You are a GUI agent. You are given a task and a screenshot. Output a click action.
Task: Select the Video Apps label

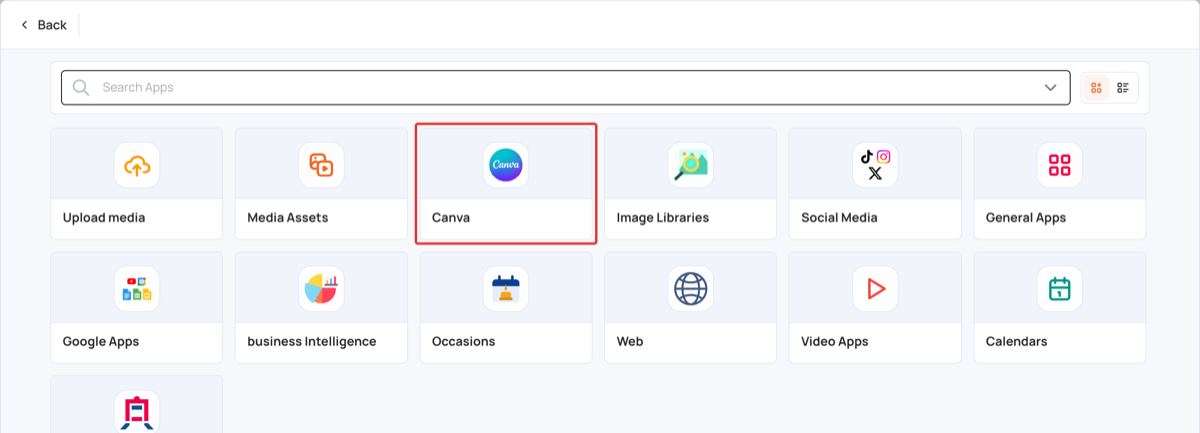[835, 341]
